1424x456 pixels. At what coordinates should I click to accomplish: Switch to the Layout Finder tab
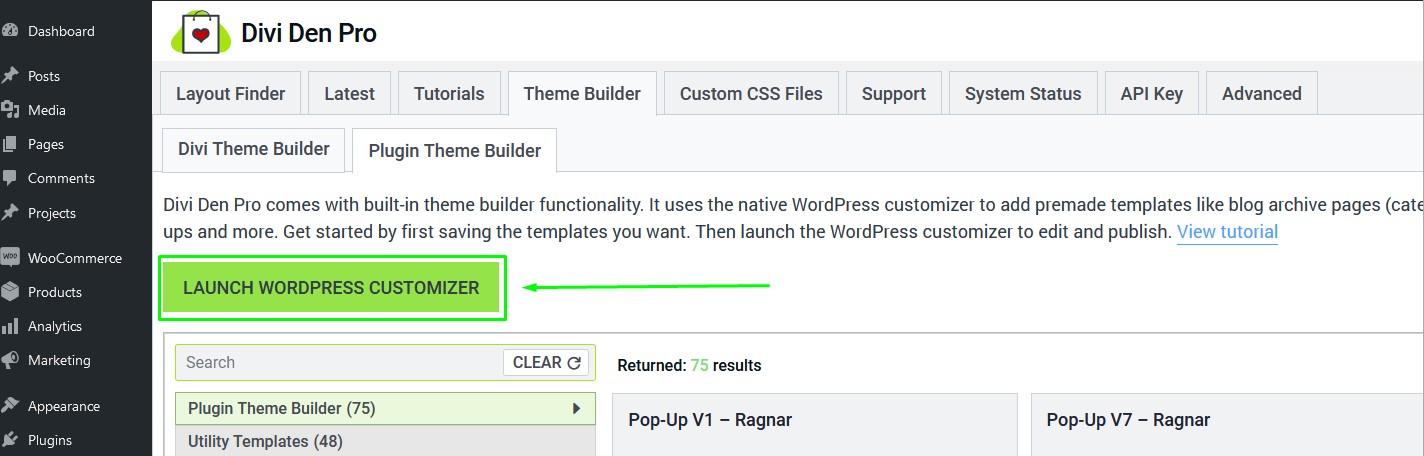pyautogui.click(x=230, y=94)
